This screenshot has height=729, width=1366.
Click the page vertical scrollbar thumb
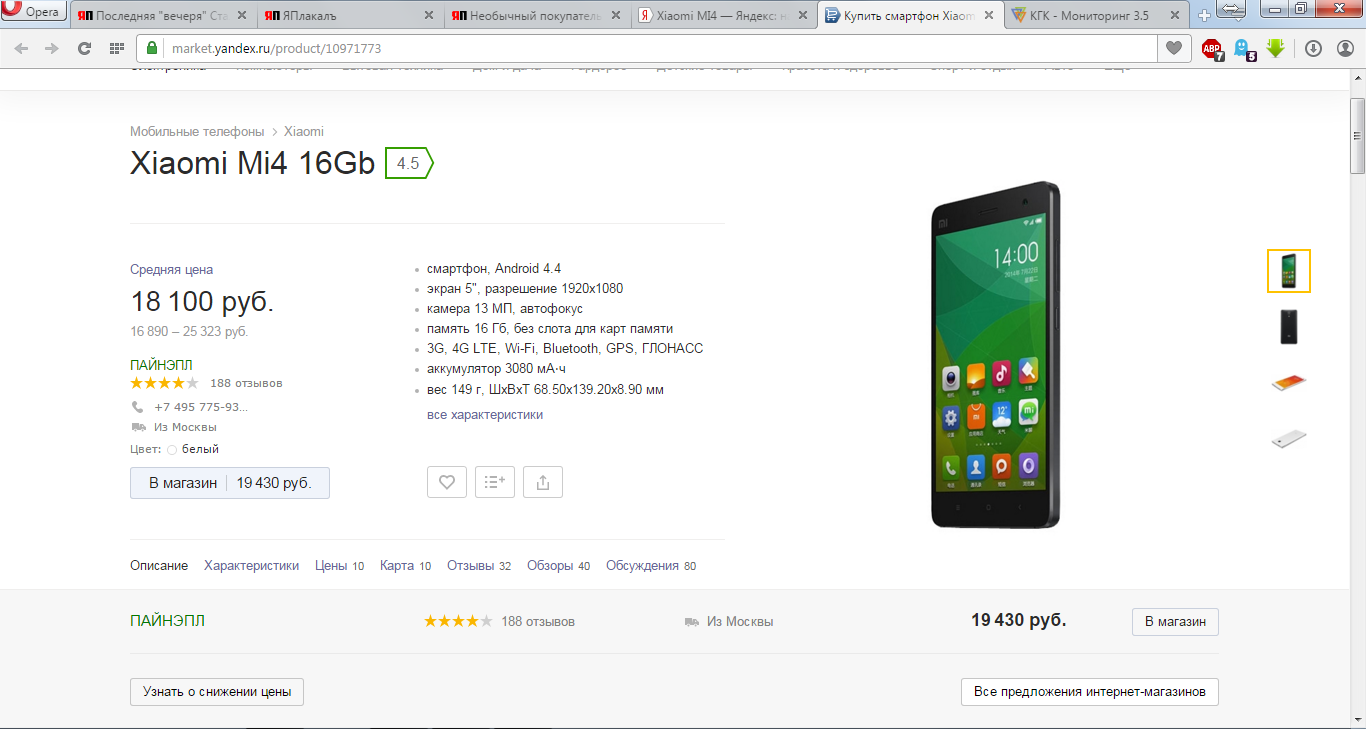pos(1357,137)
